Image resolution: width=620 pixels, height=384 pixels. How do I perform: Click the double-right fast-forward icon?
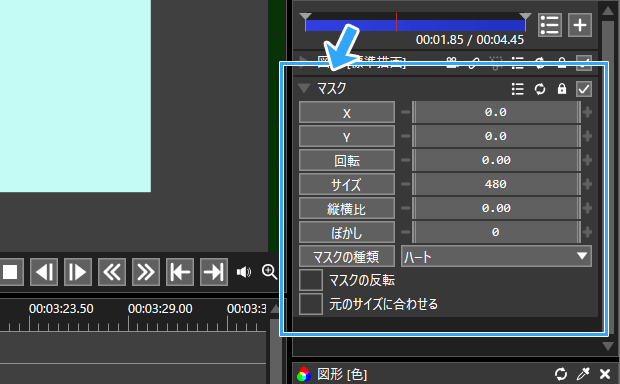146,272
